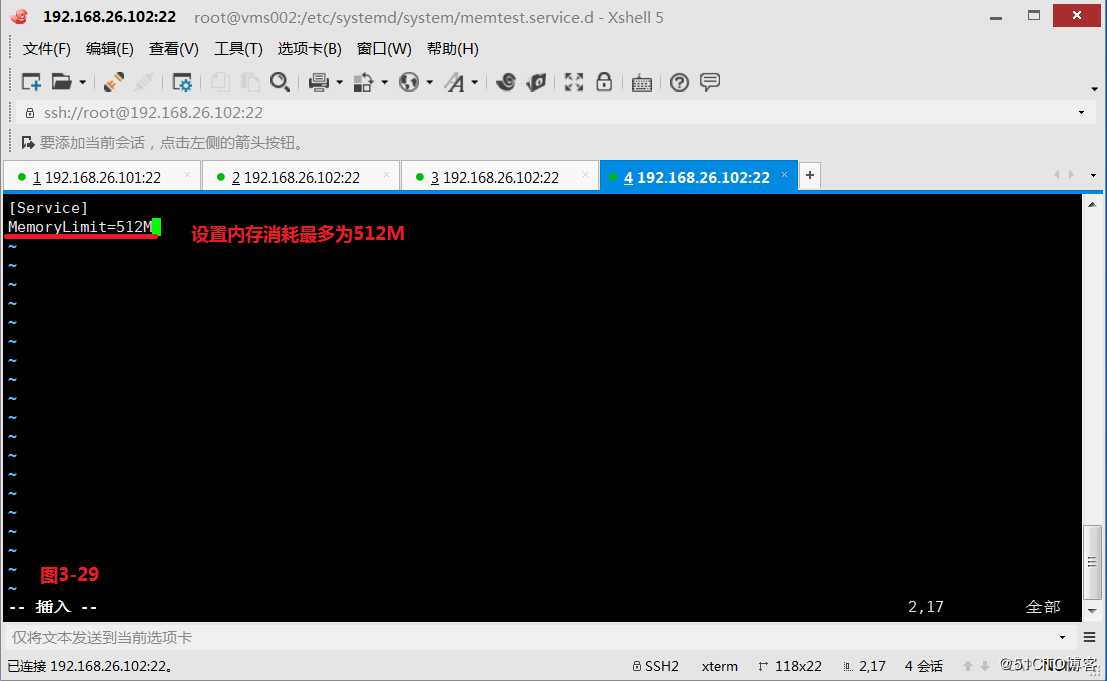This screenshot has width=1107, height=681.
Task: Click the Lock Screen padlock icon
Action: point(604,82)
